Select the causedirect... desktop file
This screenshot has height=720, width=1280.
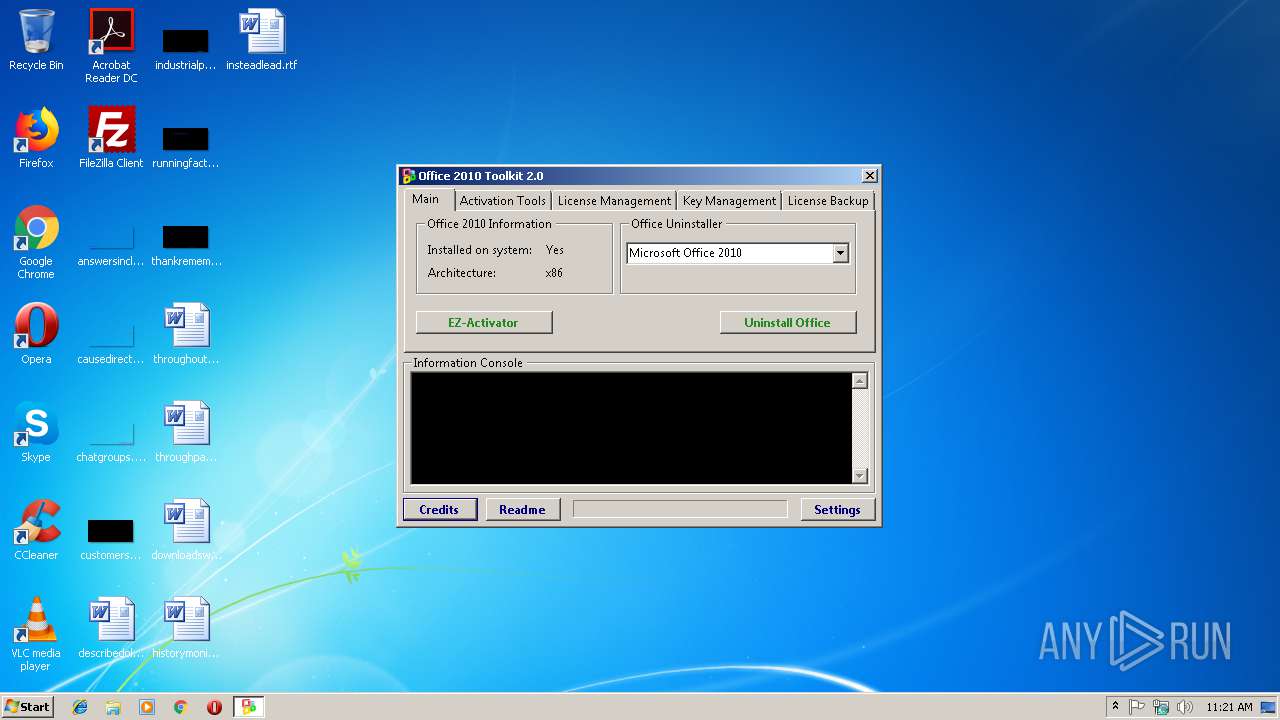point(111,340)
